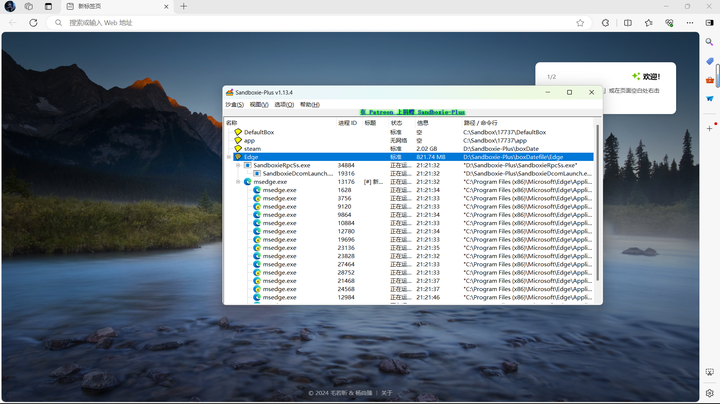Open the favorites list icon
The image size is (720, 404).
648,23
